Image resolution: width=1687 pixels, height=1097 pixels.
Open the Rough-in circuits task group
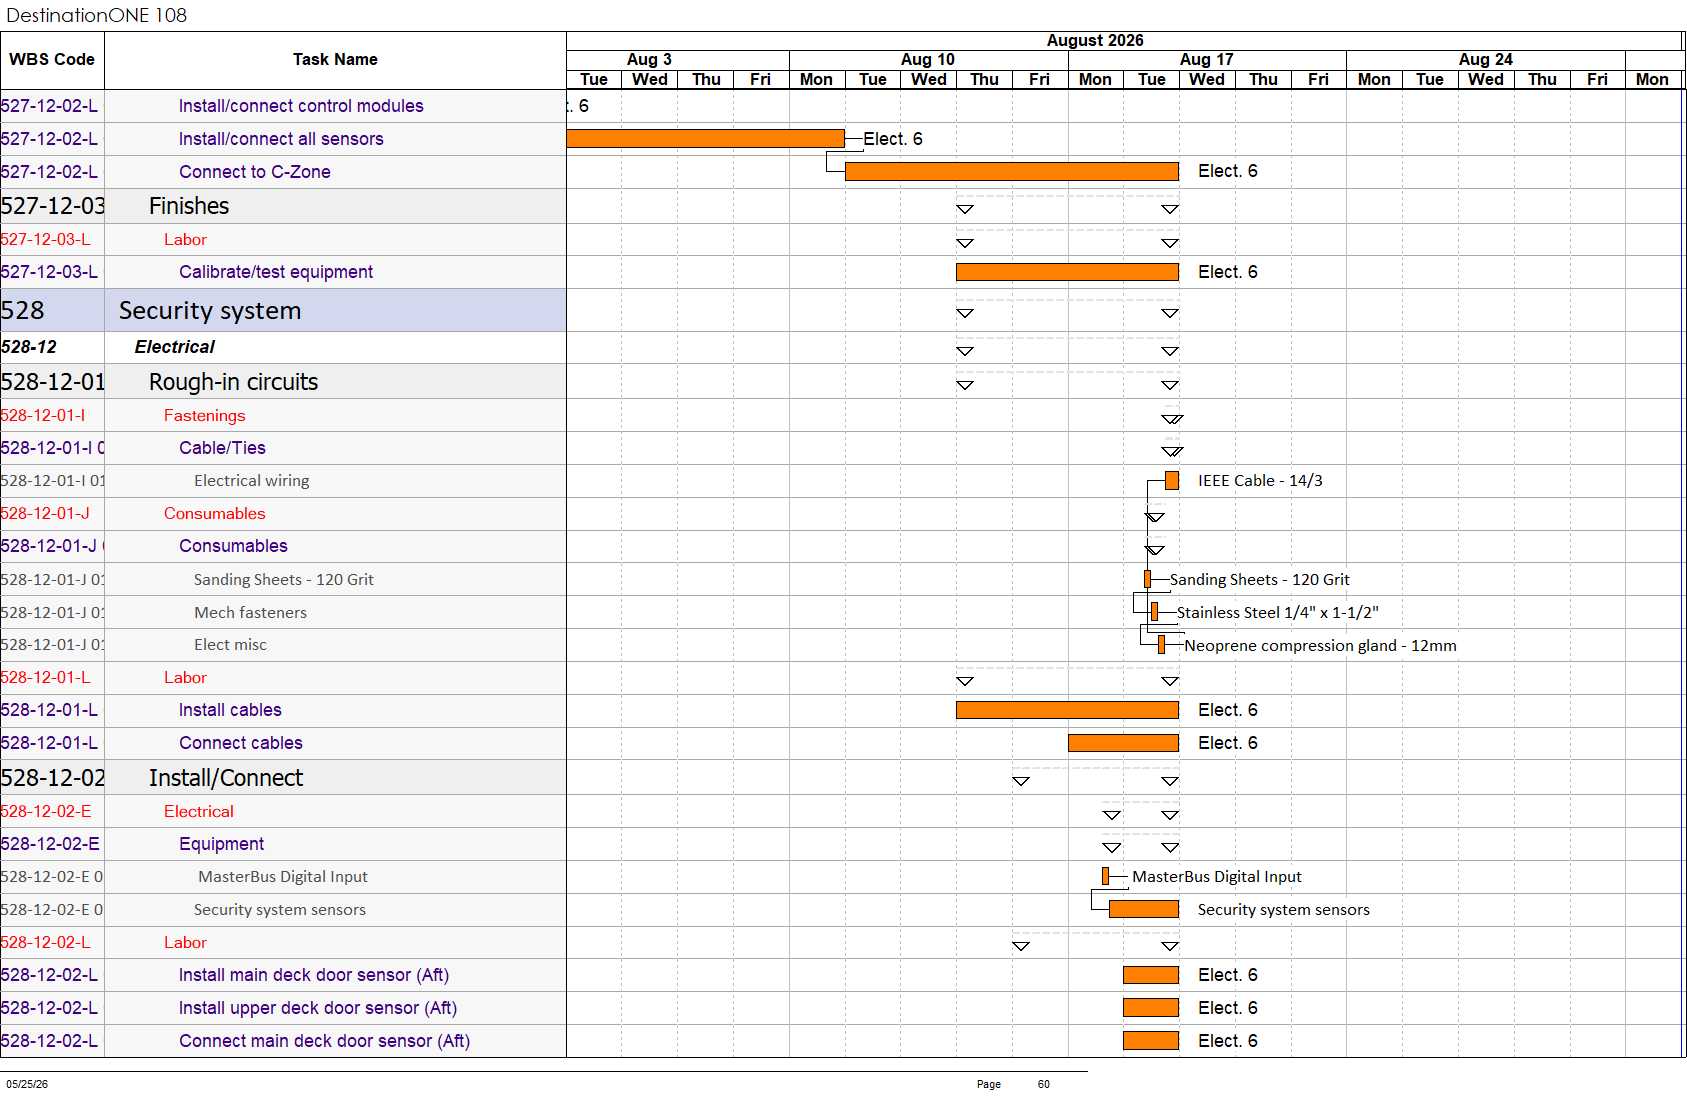tap(233, 382)
